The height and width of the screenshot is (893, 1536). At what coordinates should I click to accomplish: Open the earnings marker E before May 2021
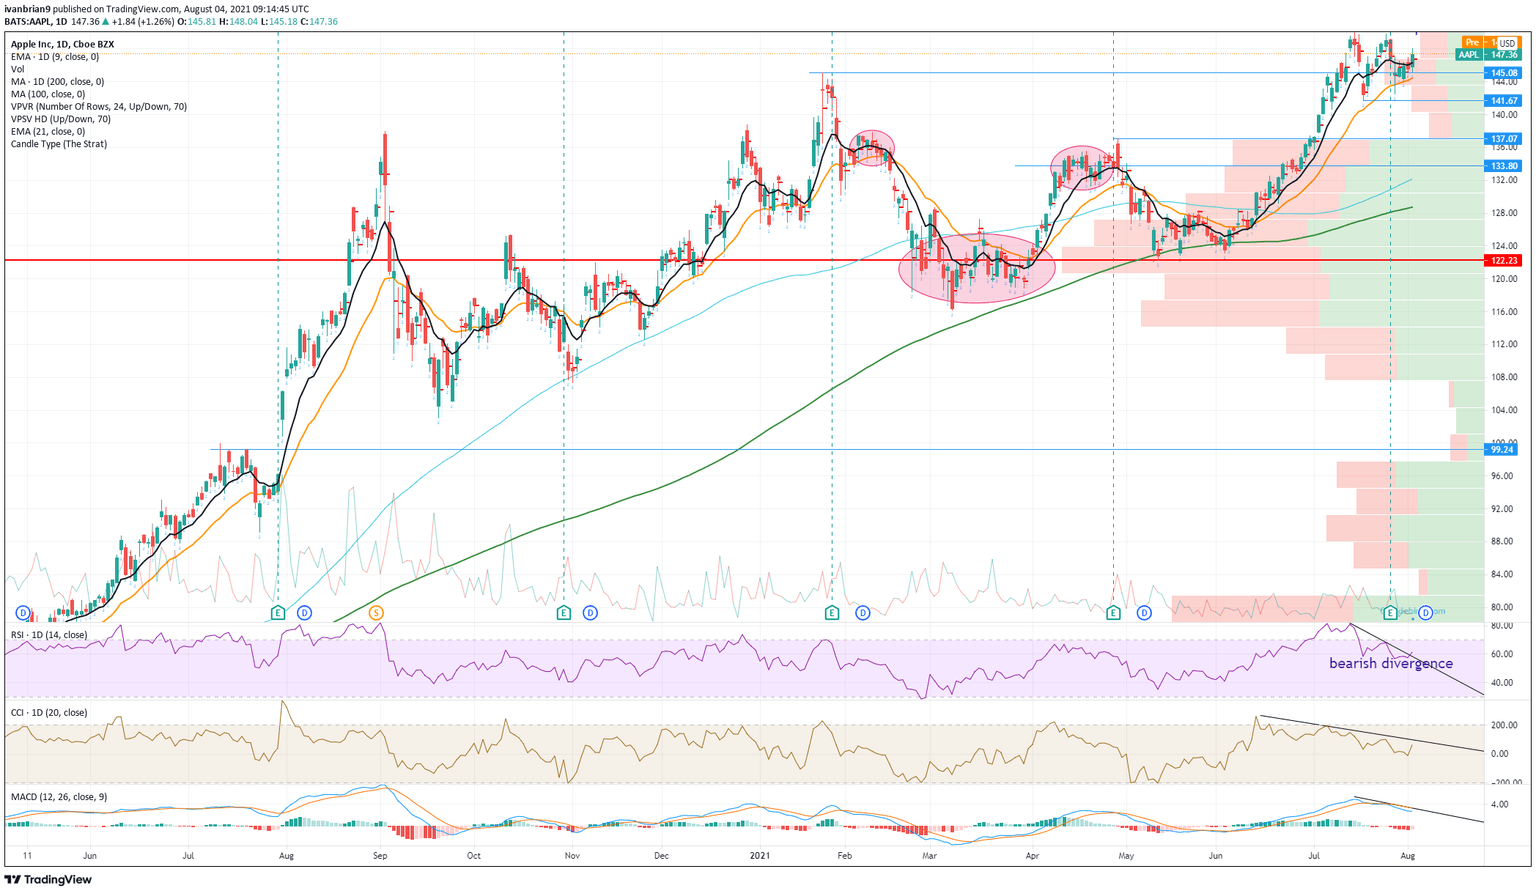click(x=1113, y=612)
